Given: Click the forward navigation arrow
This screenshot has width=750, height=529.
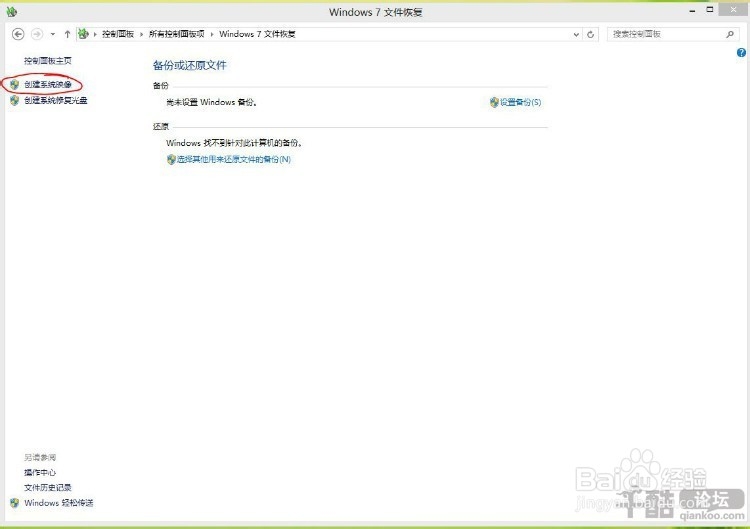Looking at the screenshot, I should tap(37, 34).
